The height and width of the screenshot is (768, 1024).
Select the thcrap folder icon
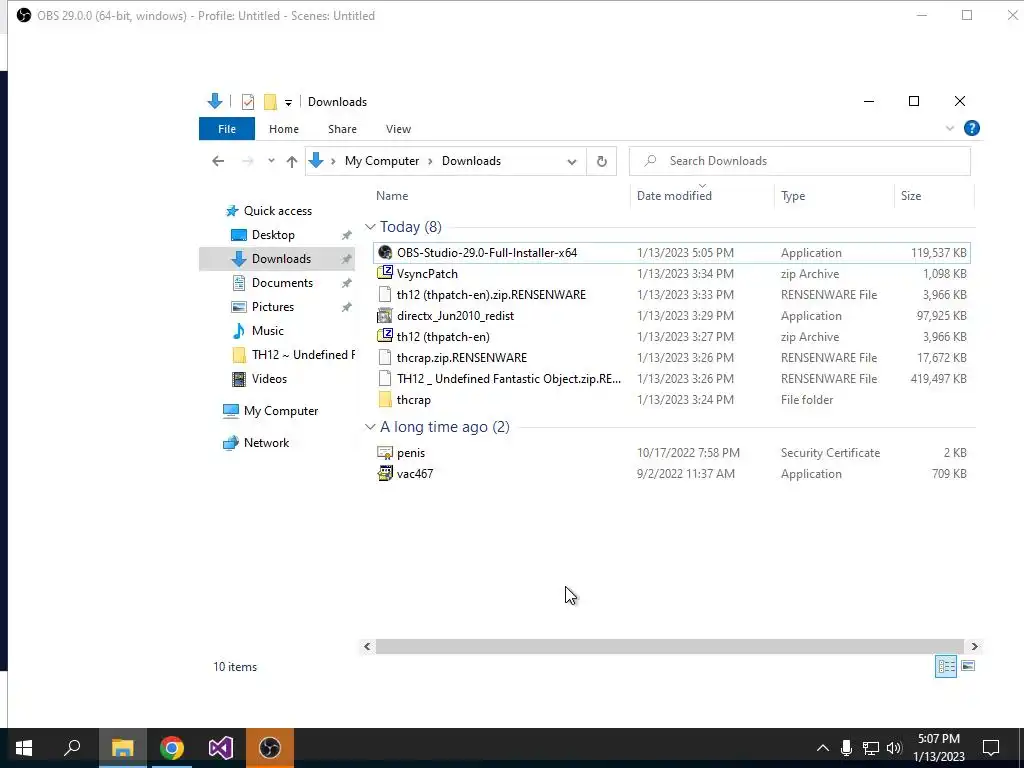[x=385, y=400]
